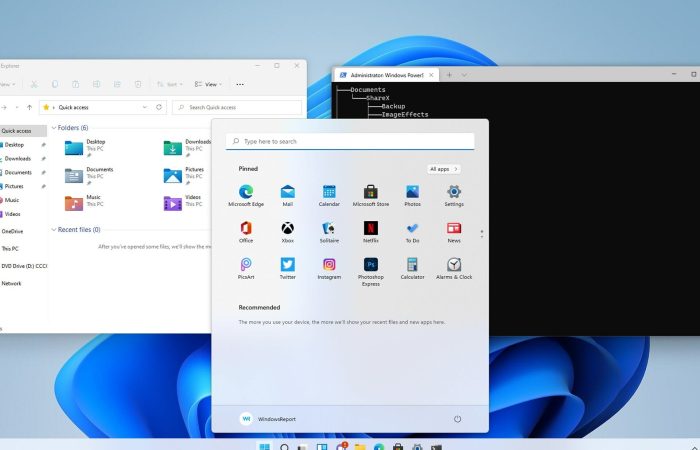Open Alarms & Clock app
Screen dimensions: 700x450
454,269
